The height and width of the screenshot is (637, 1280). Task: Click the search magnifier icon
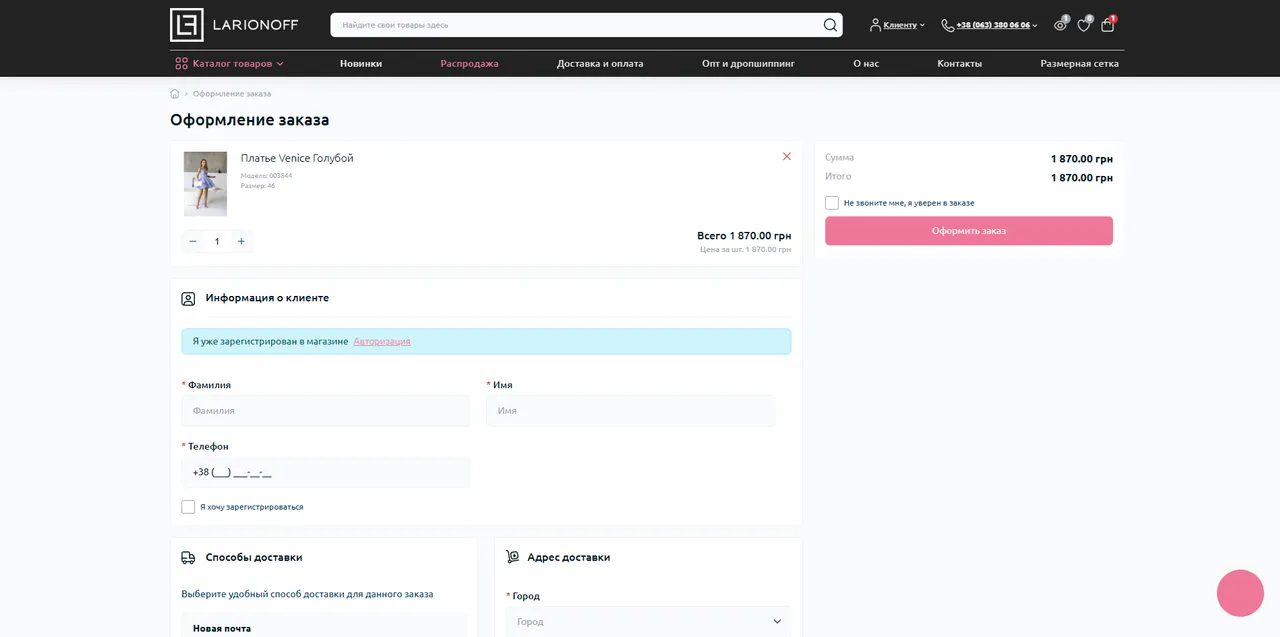830,25
